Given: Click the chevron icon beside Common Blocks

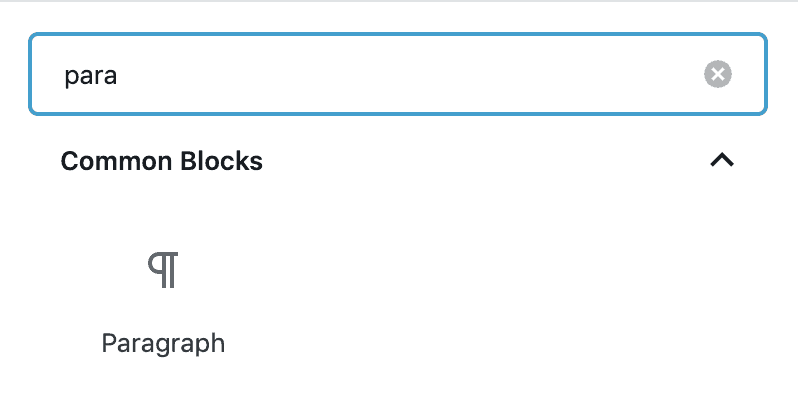Looking at the screenshot, I should coord(722,161).
